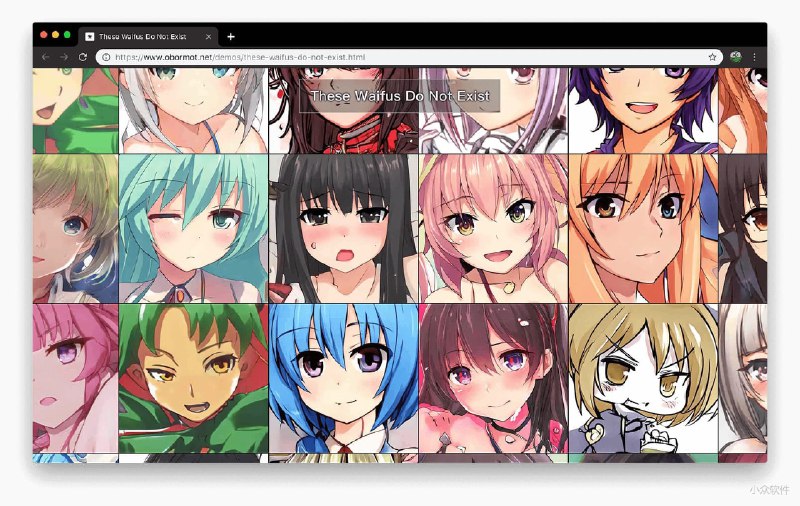
Task: Open the pink-haired smiling girl image
Action: tap(493, 228)
